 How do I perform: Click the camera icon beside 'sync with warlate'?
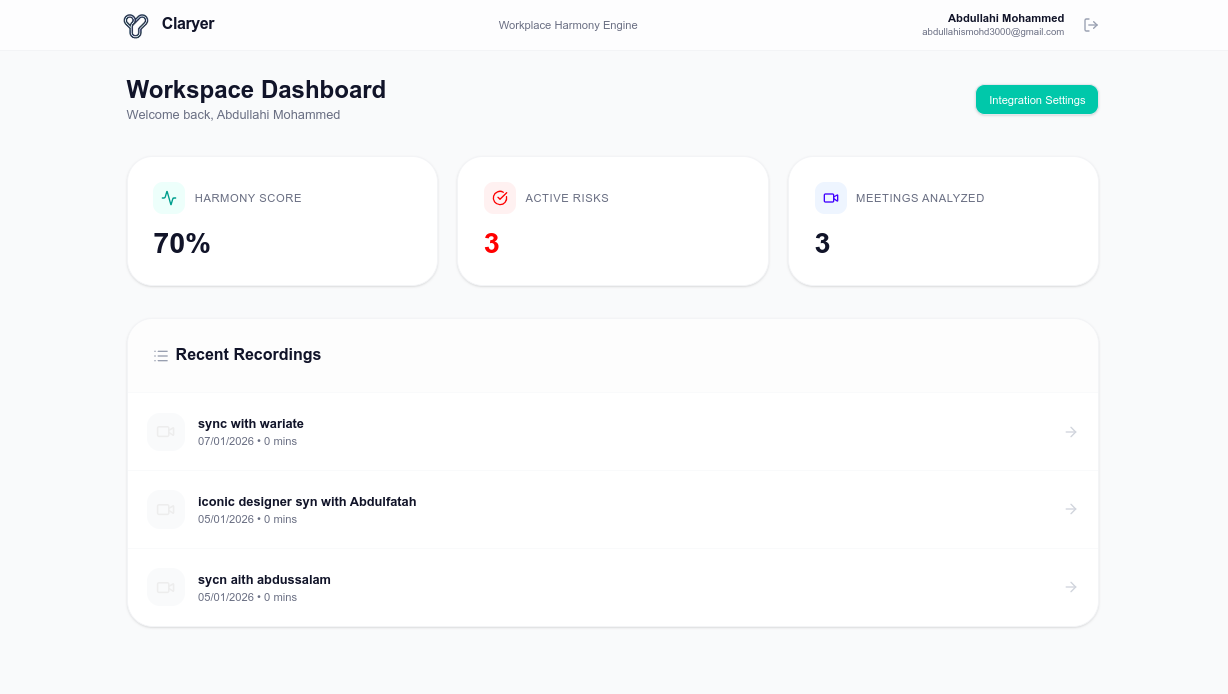pyautogui.click(x=165, y=431)
